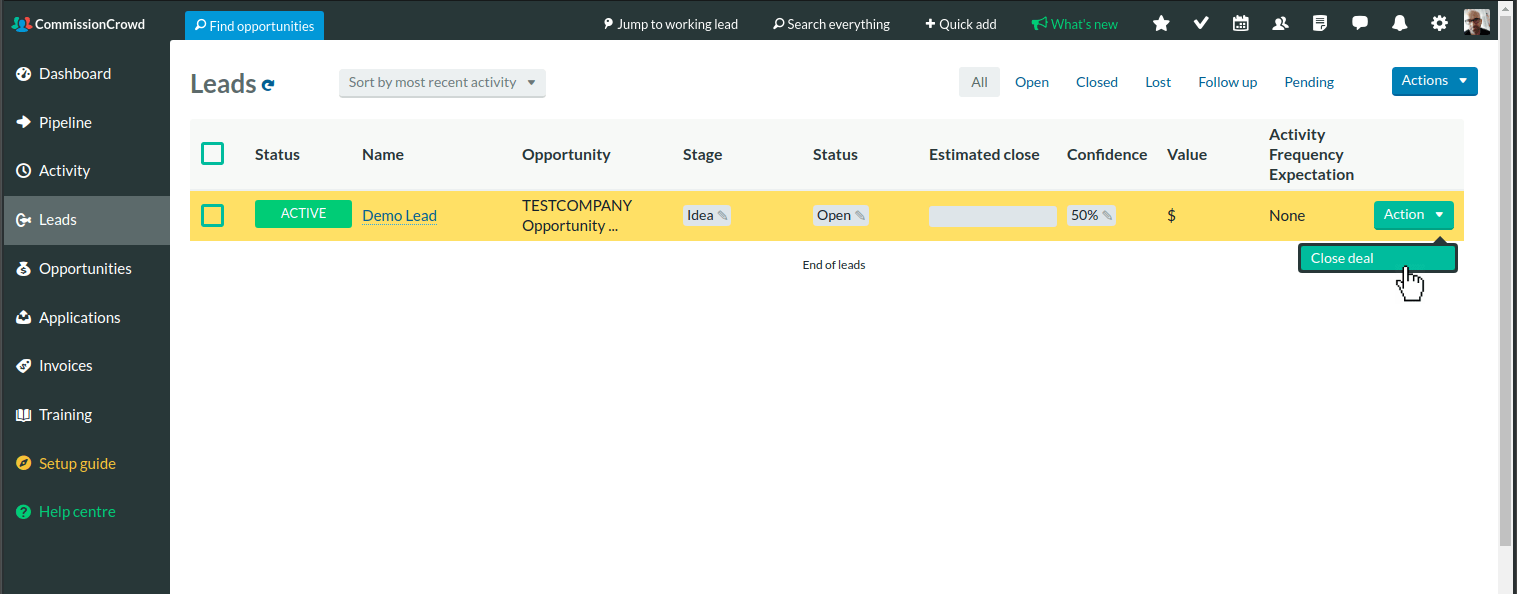1517x594 pixels.
Task: Open the calendar icon in top bar
Action: pos(1241,24)
